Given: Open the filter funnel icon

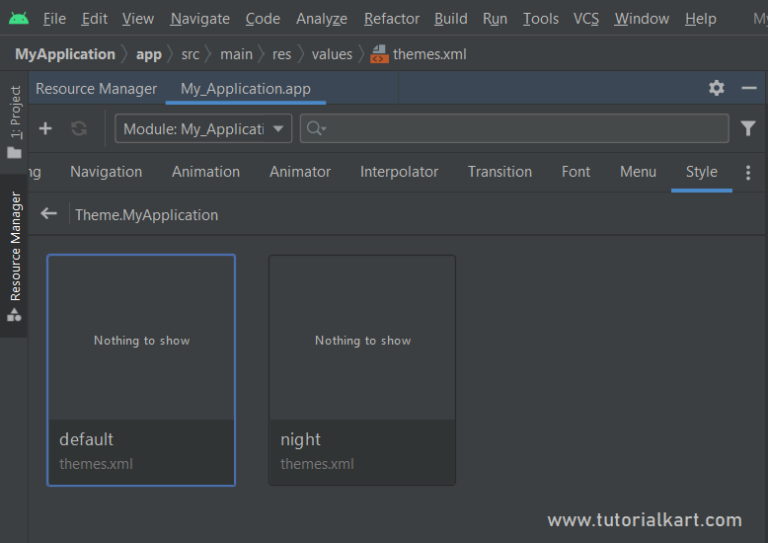Looking at the screenshot, I should pyautogui.click(x=748, y=128).
